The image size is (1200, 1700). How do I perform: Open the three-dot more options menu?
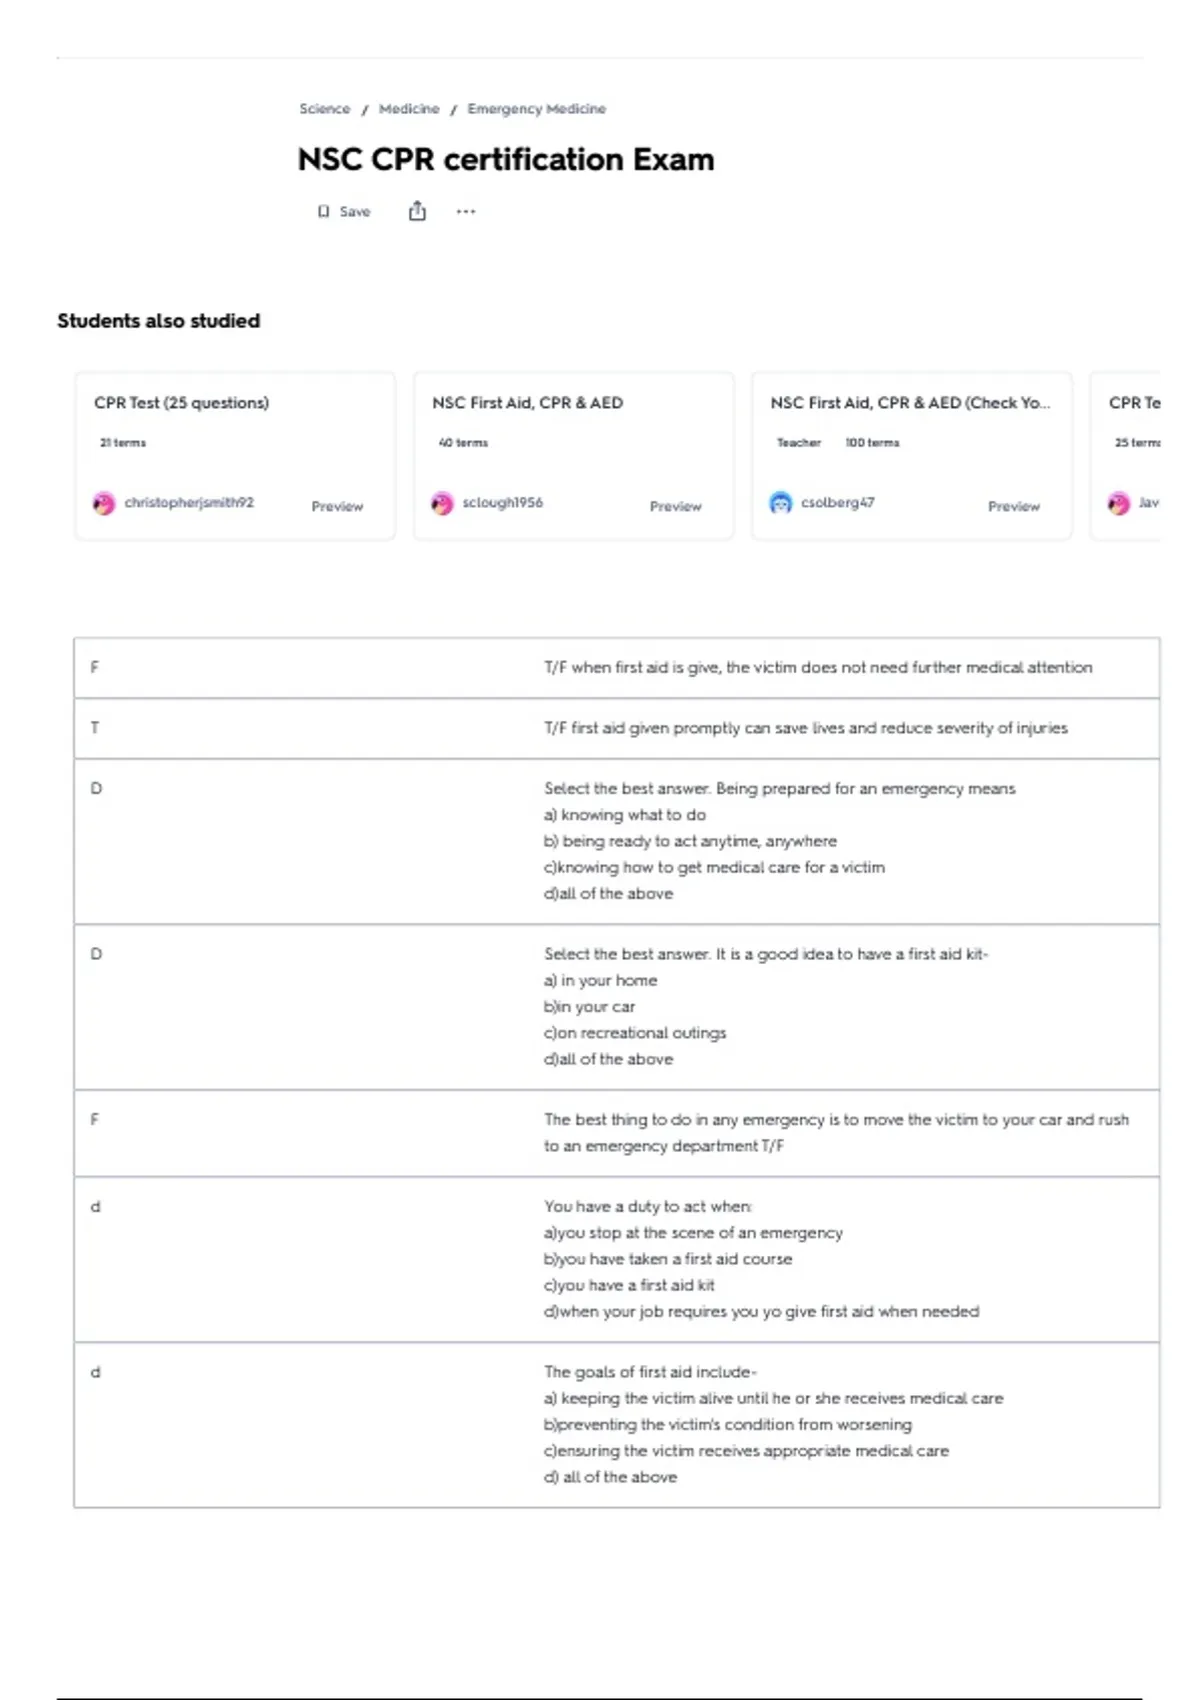click(x=466, y=211)
